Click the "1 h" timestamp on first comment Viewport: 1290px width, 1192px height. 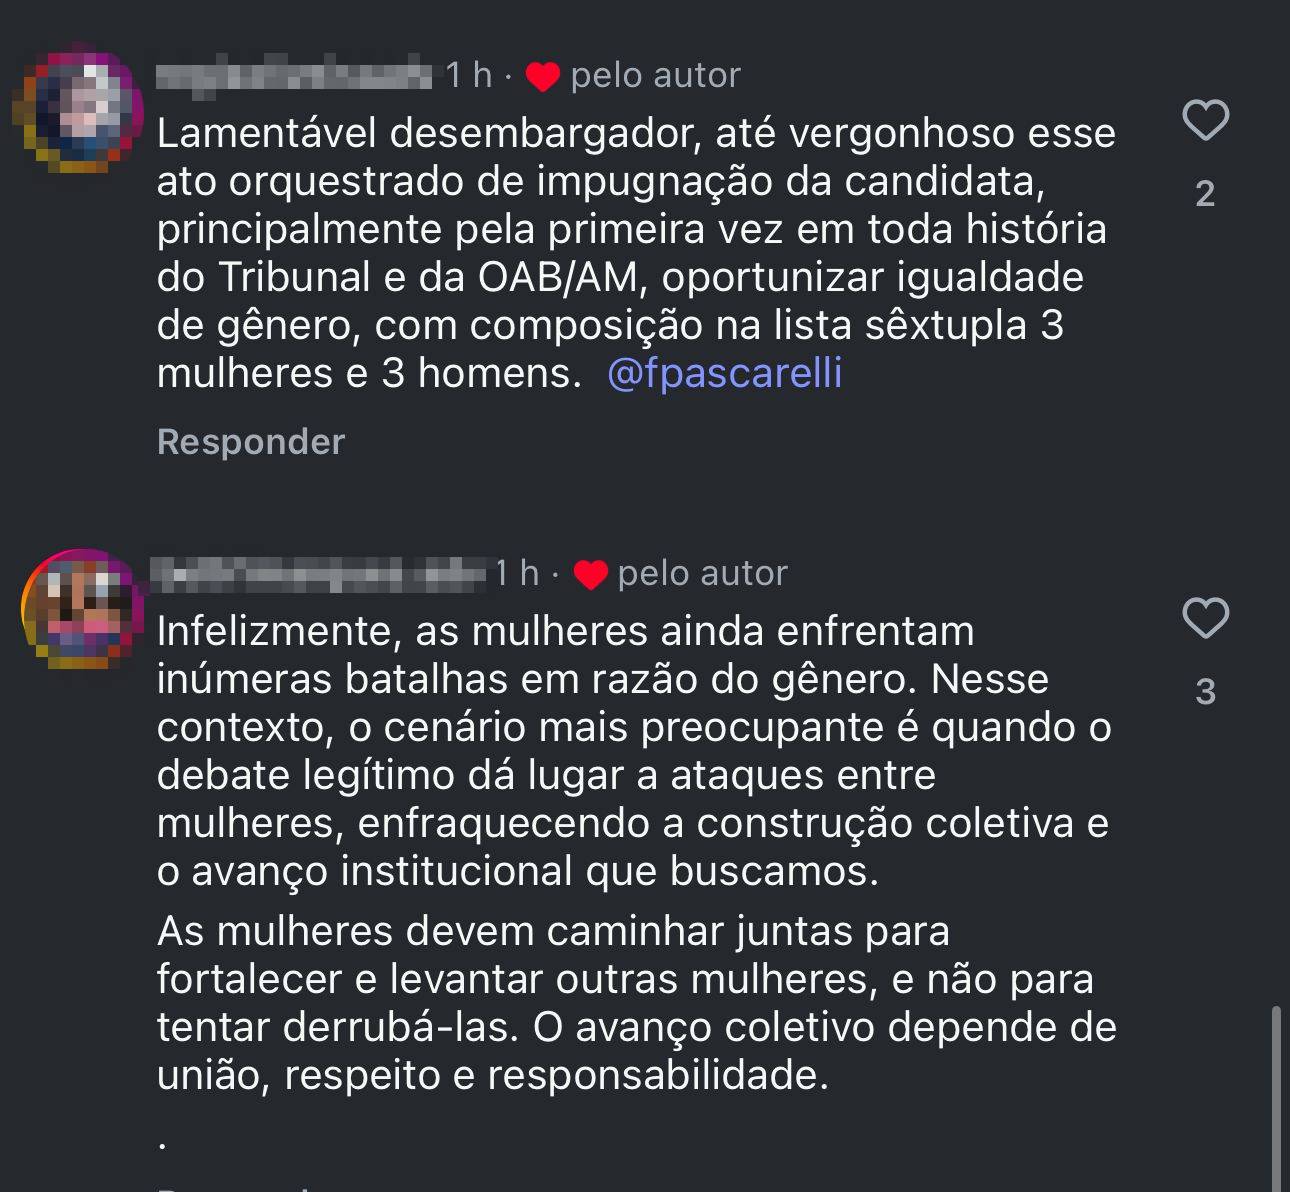[469, 75]
